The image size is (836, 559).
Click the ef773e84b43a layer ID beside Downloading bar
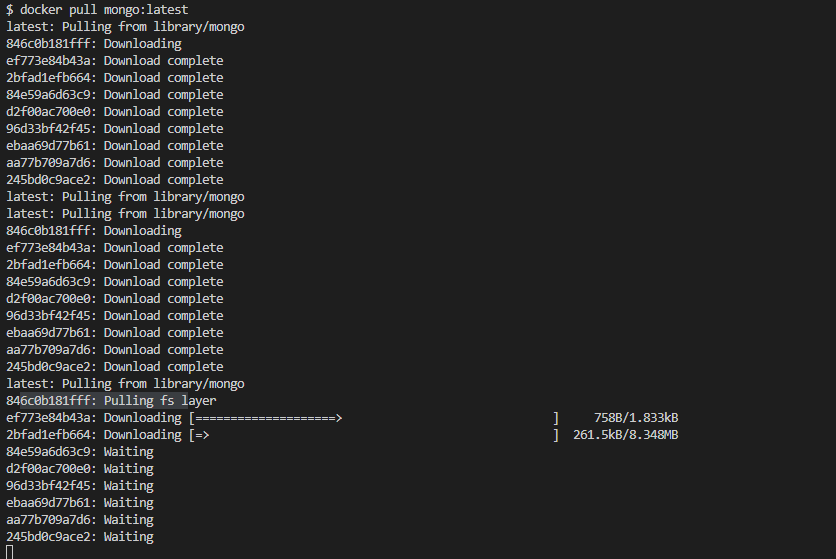50,418
